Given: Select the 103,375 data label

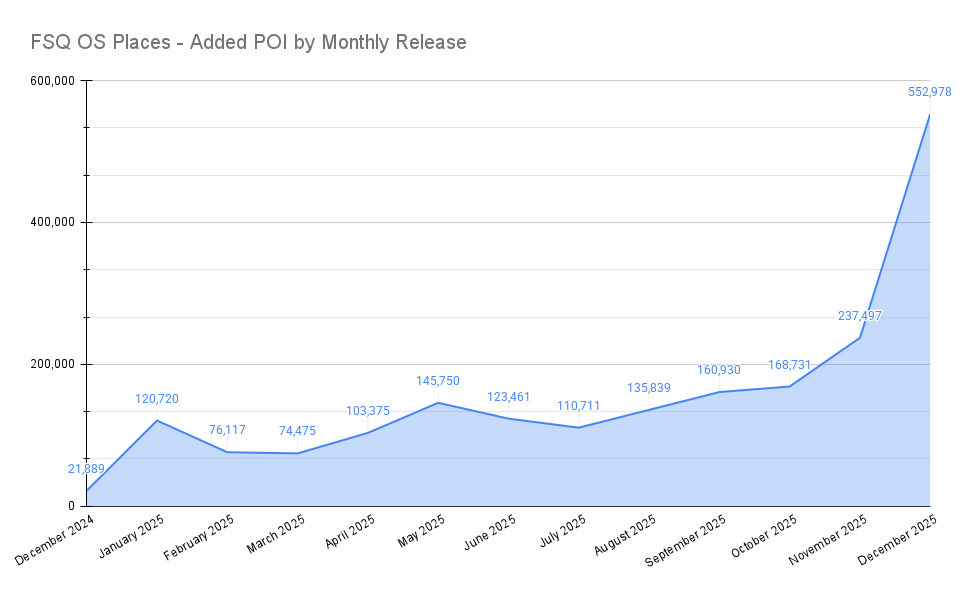Looking at the screenshot, I should click(x=367, y=411).
